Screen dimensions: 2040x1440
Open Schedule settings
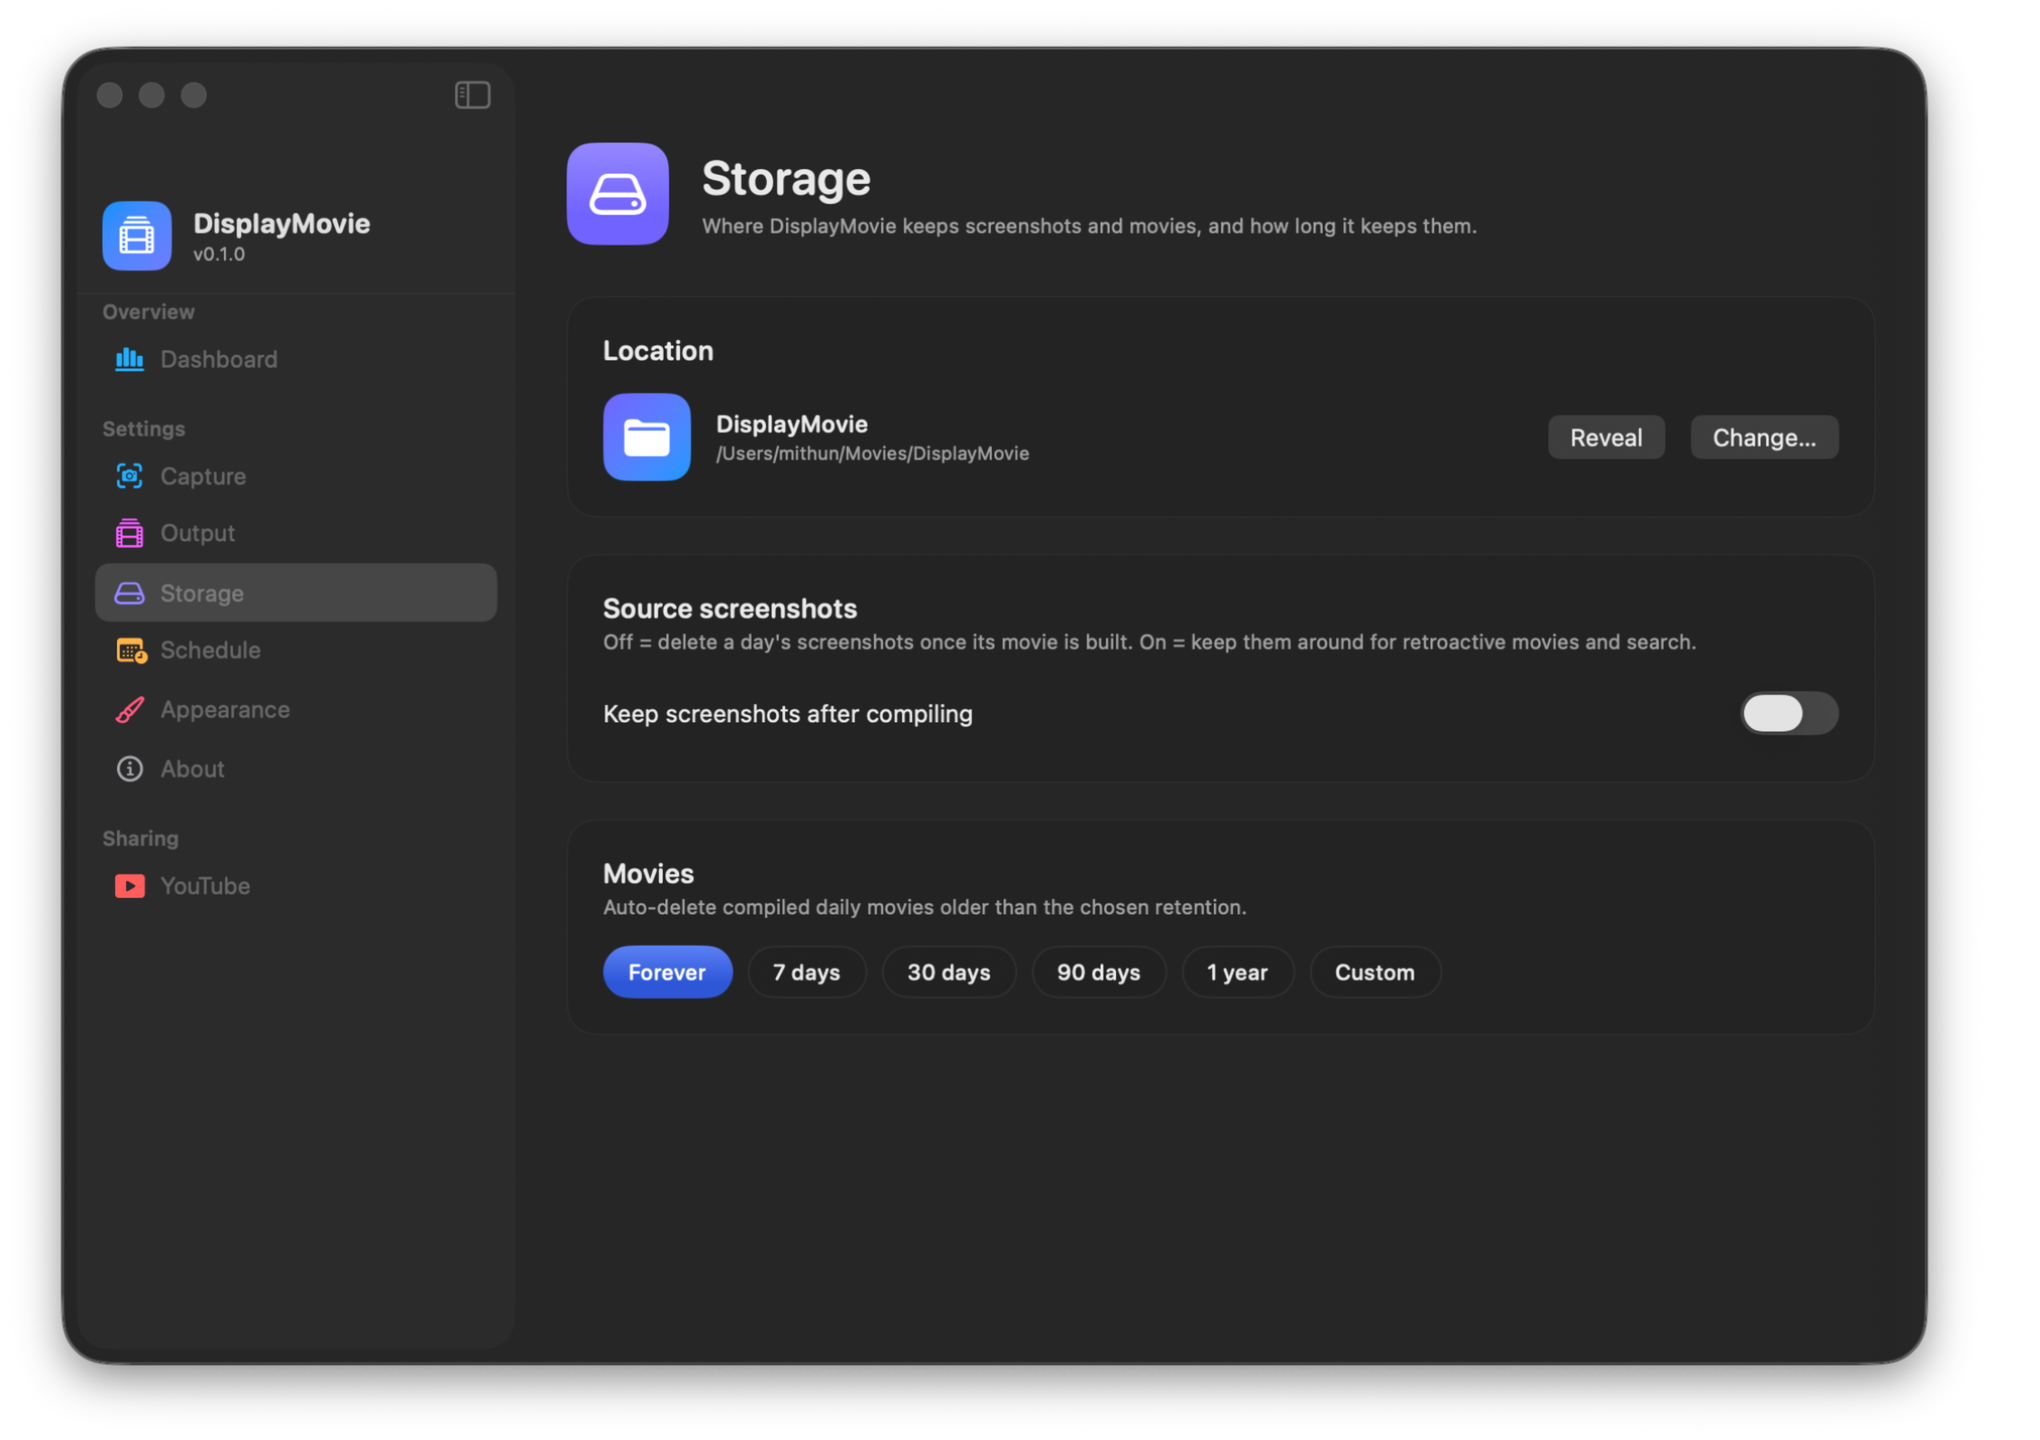(296, 650)
